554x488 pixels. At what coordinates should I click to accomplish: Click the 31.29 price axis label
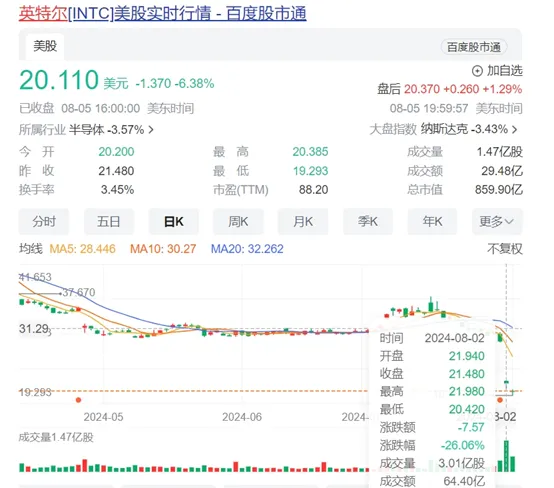click(34, 329)
